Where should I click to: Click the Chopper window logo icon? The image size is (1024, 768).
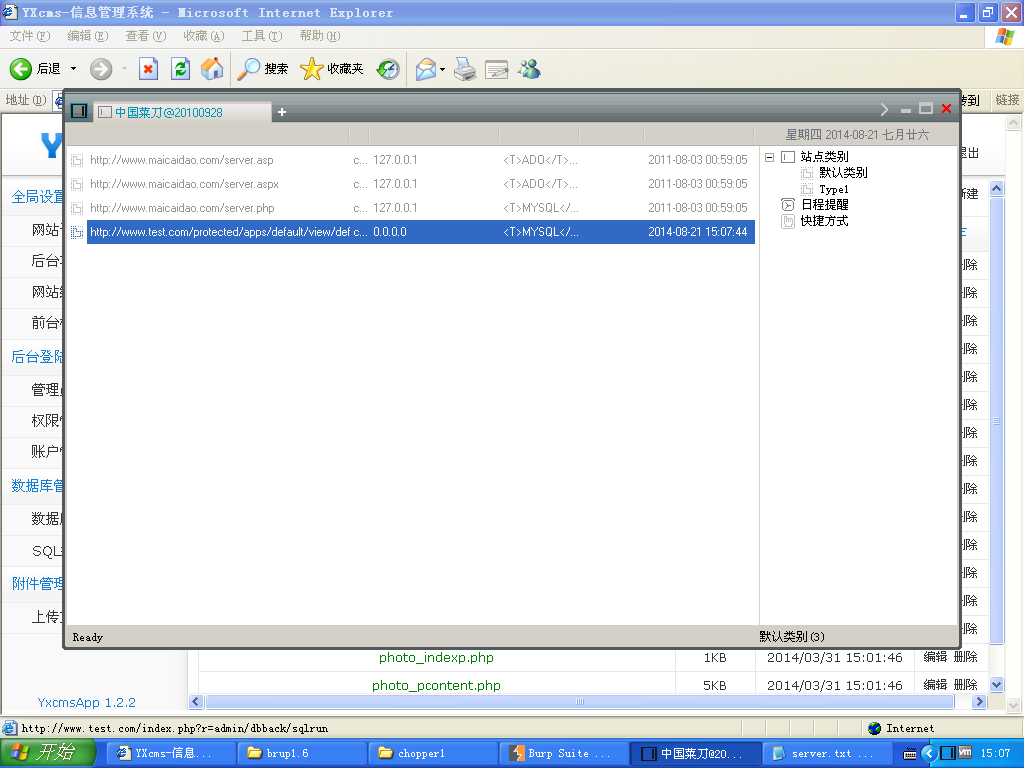[79, 111]
